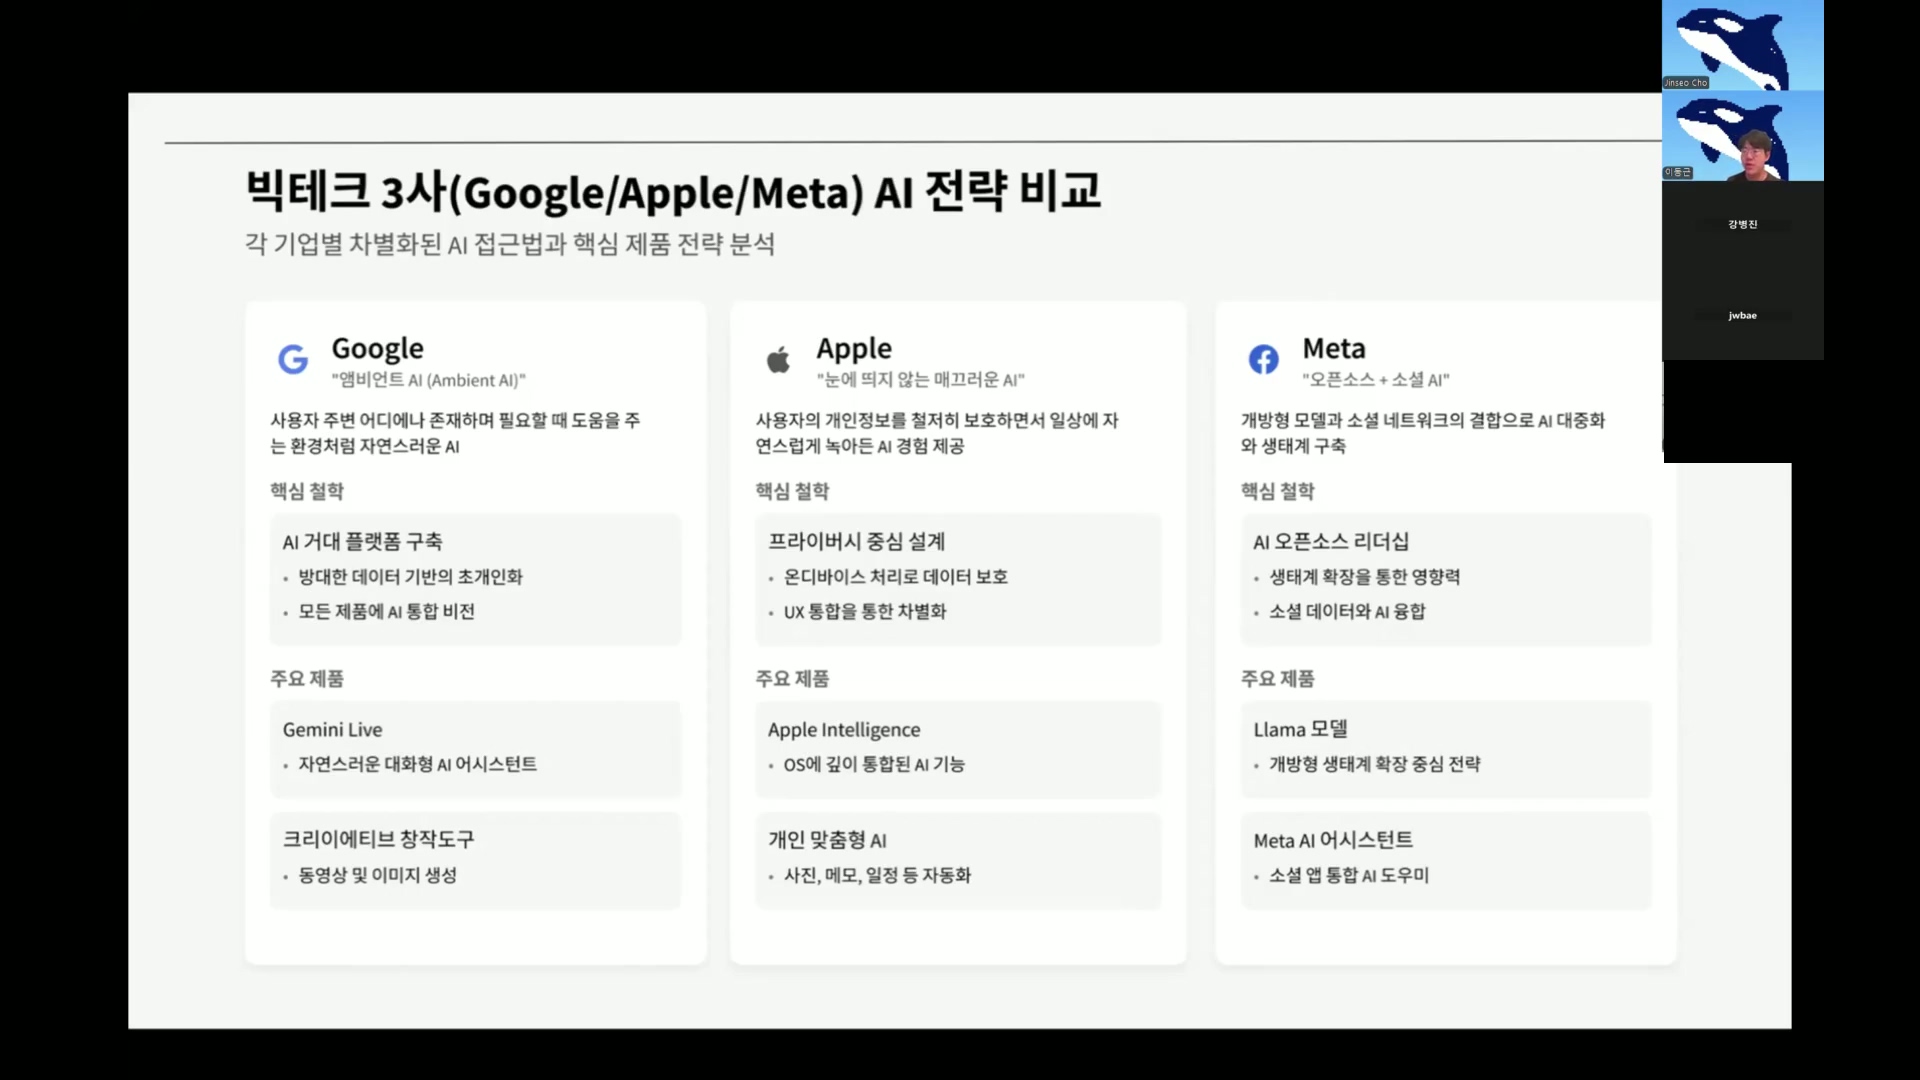
Task: Click the Meta Facebook logo icon
Action: point(1263,359)
